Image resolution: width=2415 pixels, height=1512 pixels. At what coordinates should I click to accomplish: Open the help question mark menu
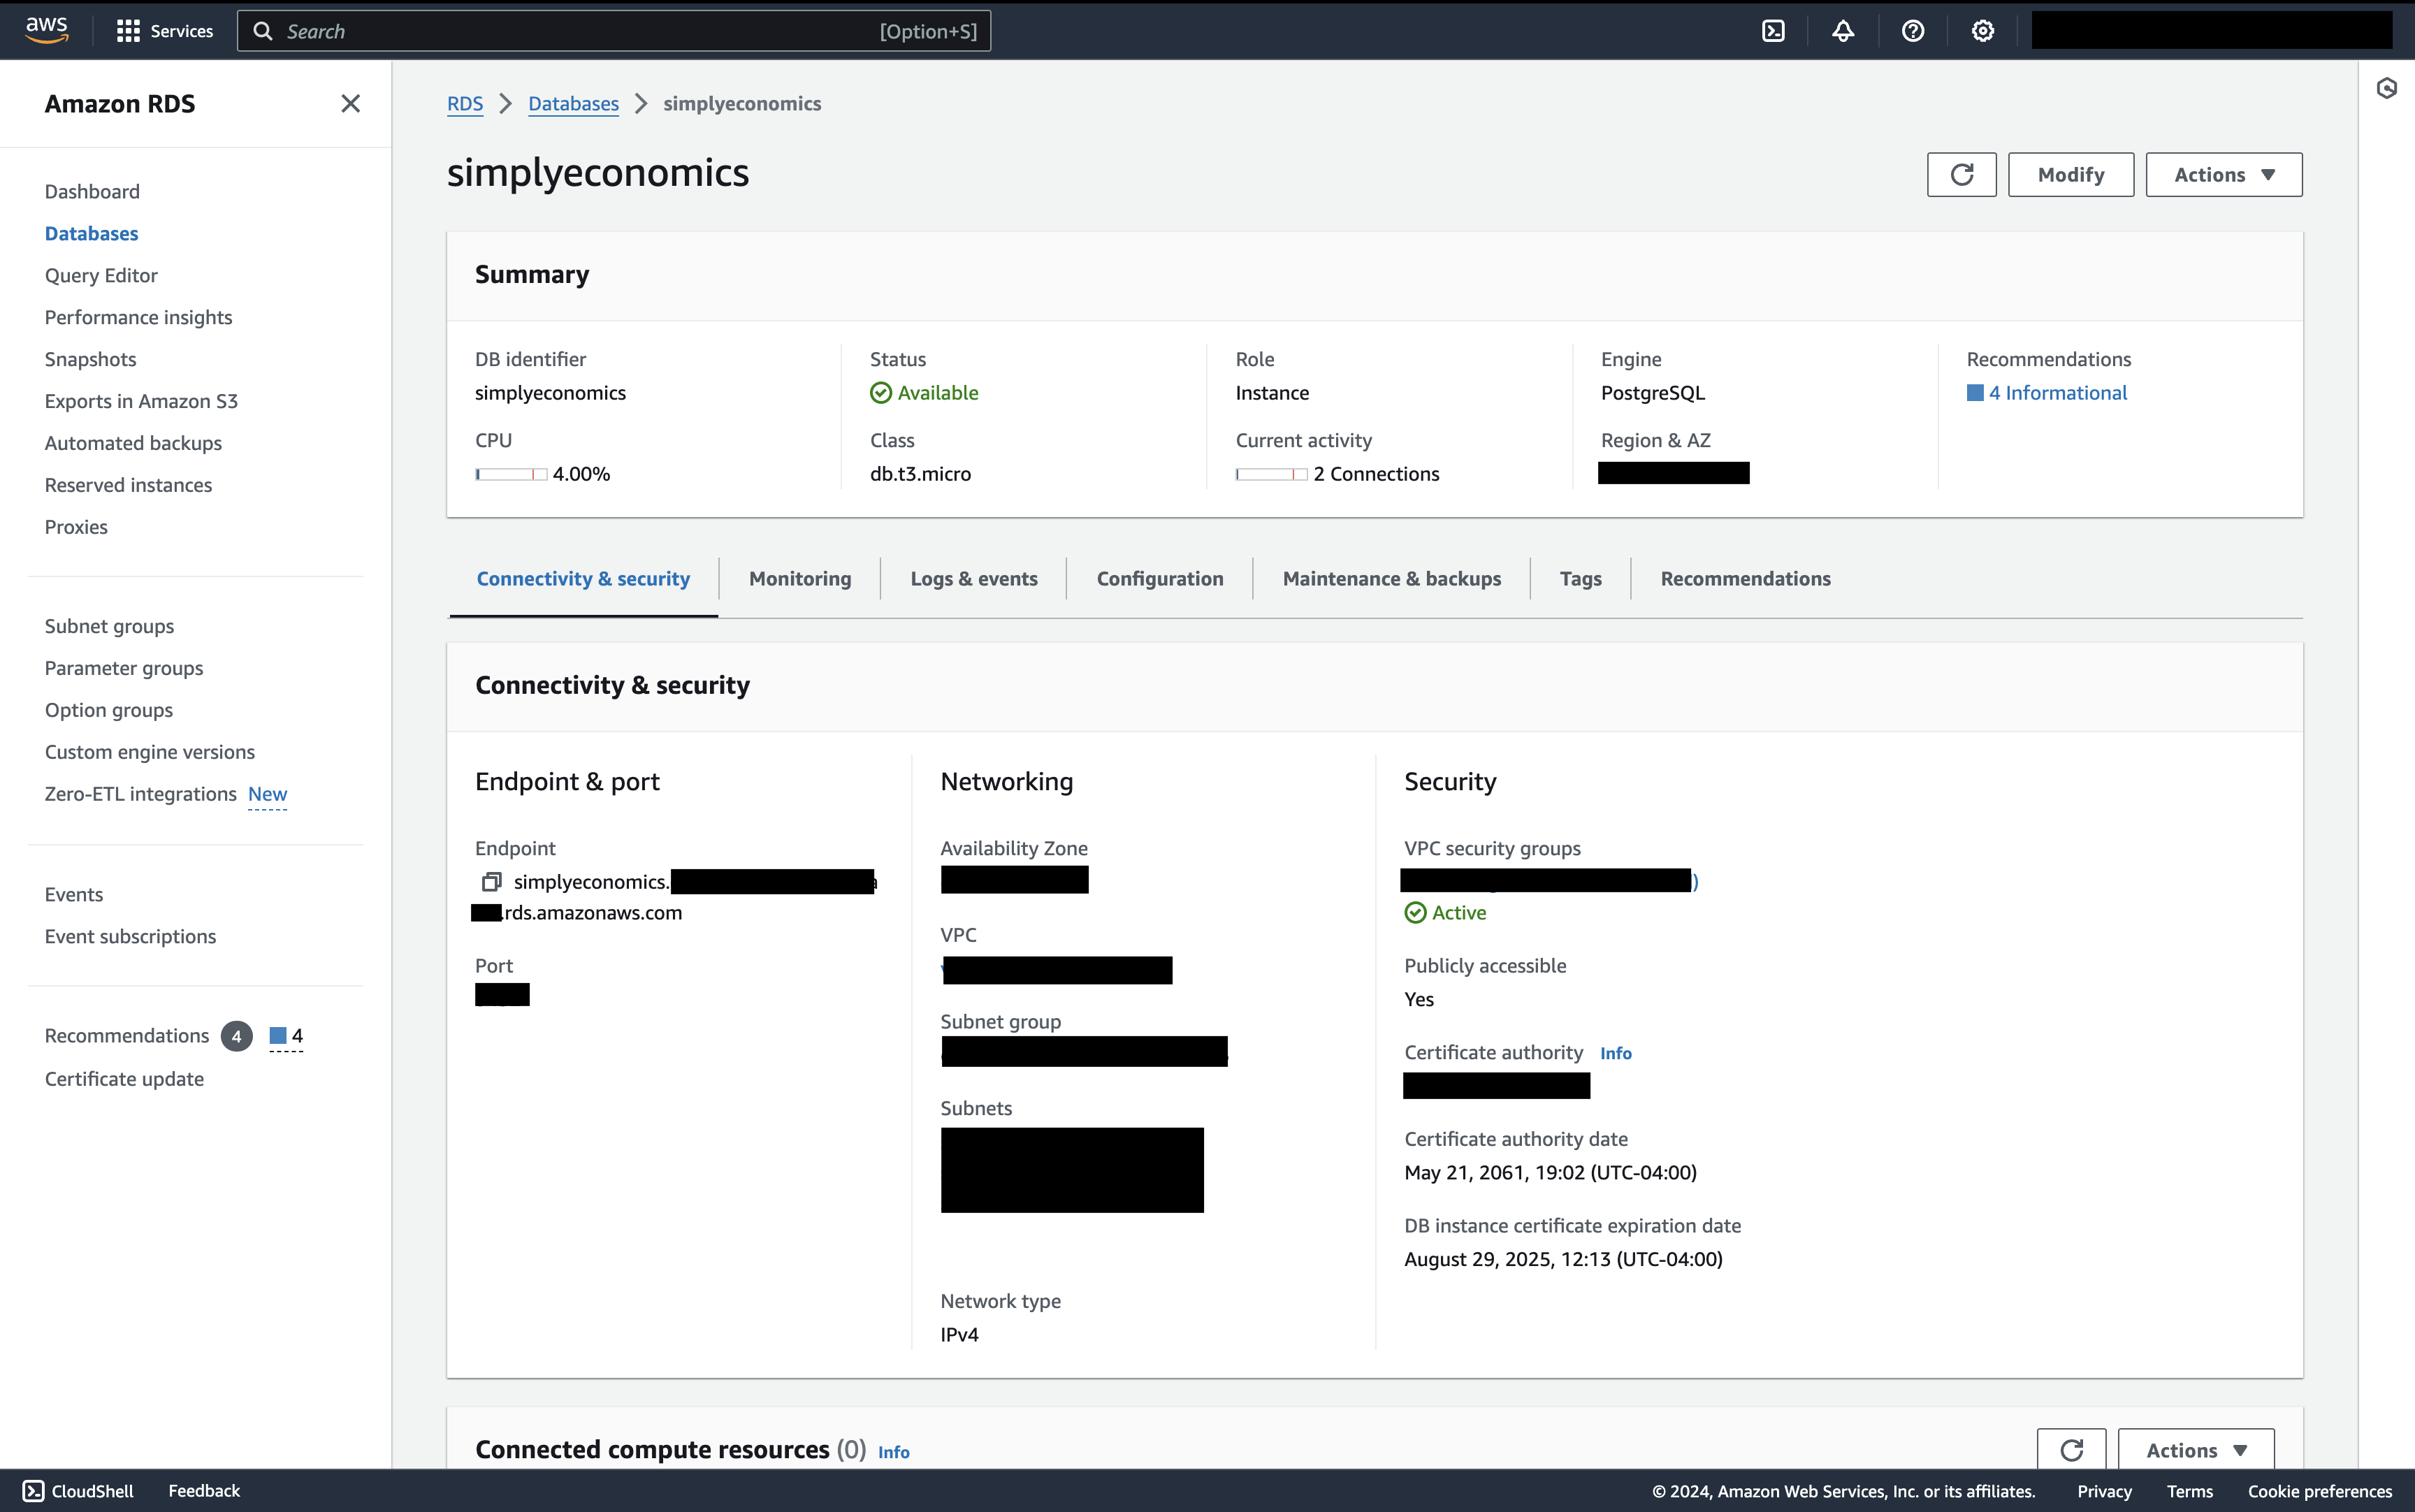tap(1912, 31)
